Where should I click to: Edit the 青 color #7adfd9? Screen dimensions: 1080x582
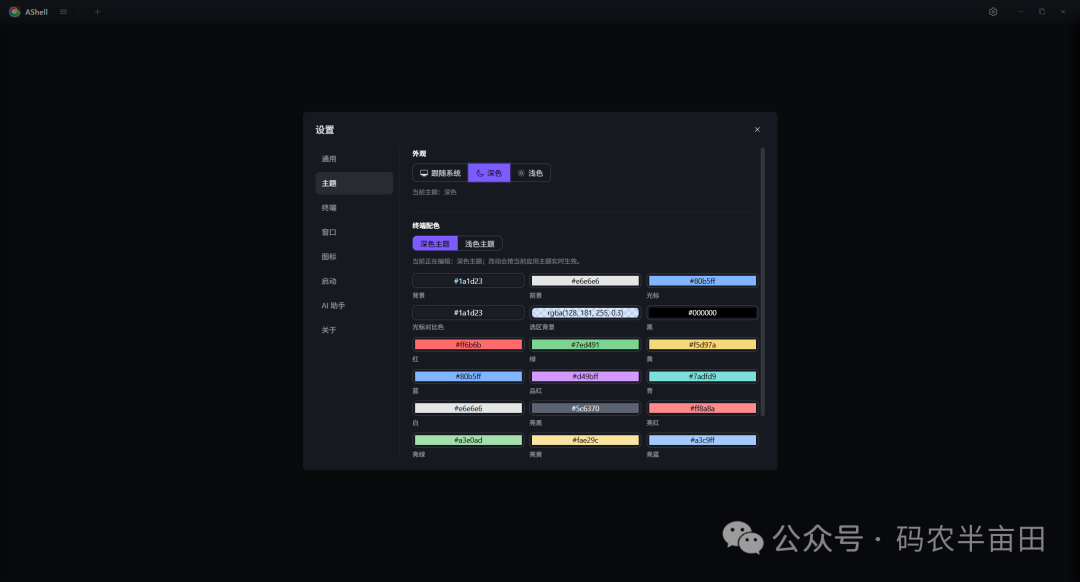(702, 376)
